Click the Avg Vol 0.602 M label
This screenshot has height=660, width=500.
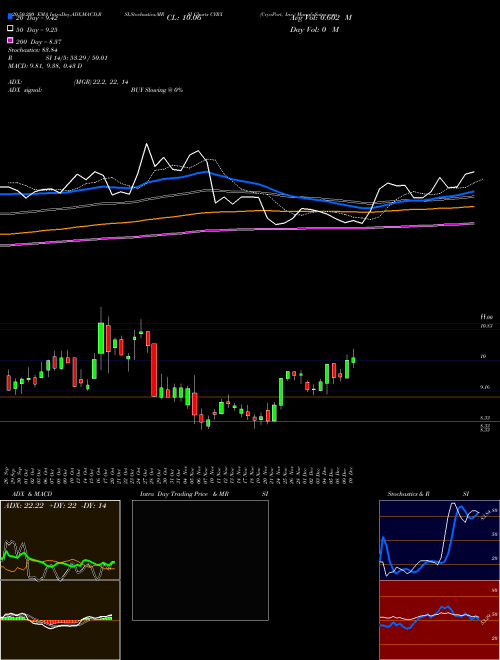(321, 18)
